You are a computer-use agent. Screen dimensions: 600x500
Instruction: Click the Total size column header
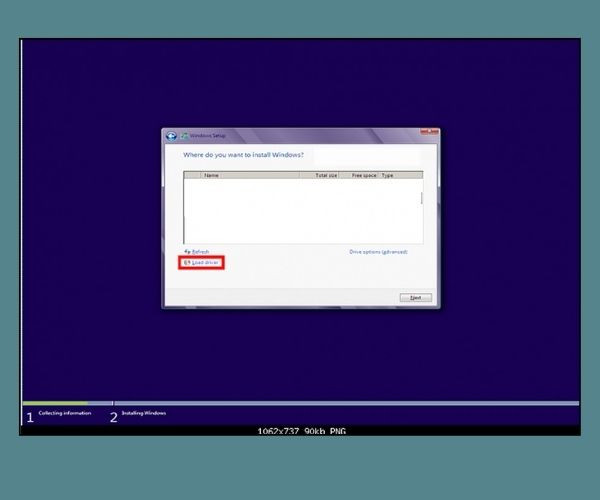(319, 175)
